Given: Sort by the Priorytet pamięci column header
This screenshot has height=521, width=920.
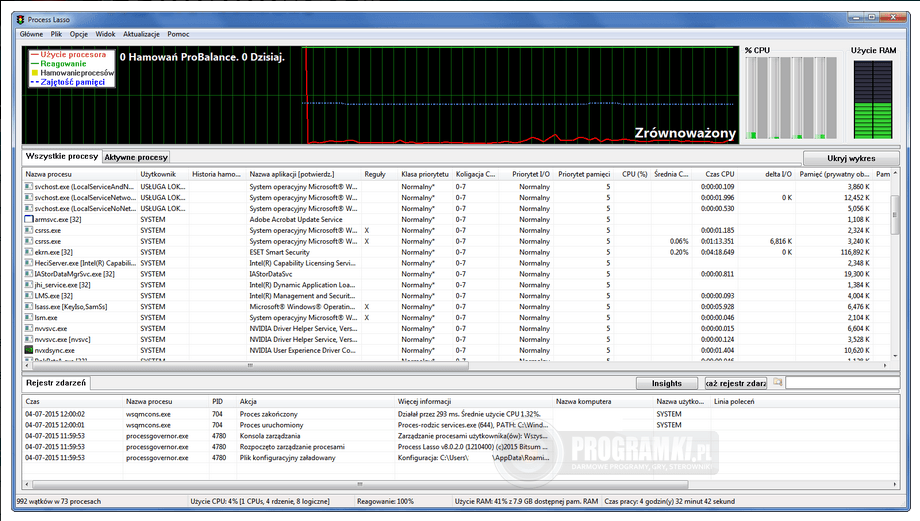Looking at the screenshot, I should (x=584, y=174).
